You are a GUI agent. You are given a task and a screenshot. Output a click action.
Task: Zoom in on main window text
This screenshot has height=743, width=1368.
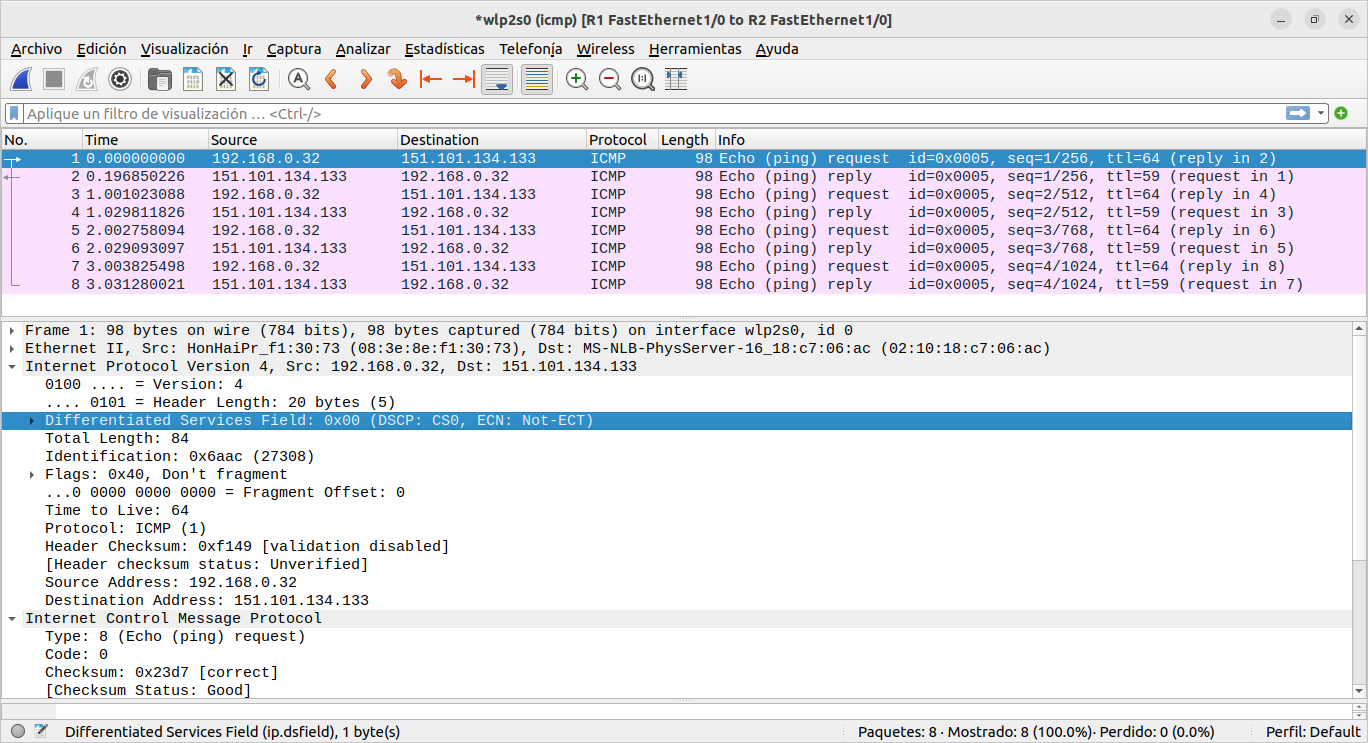(577, 79)
